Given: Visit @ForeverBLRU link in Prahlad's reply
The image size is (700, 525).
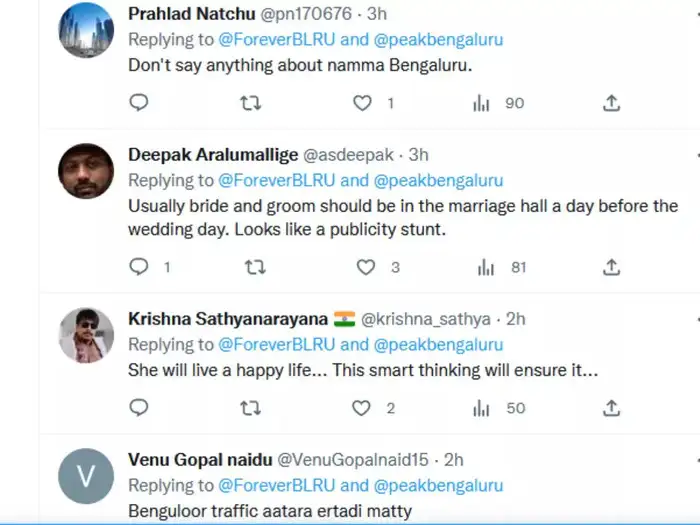Looking at the screenshot, I should click(276, 40).
